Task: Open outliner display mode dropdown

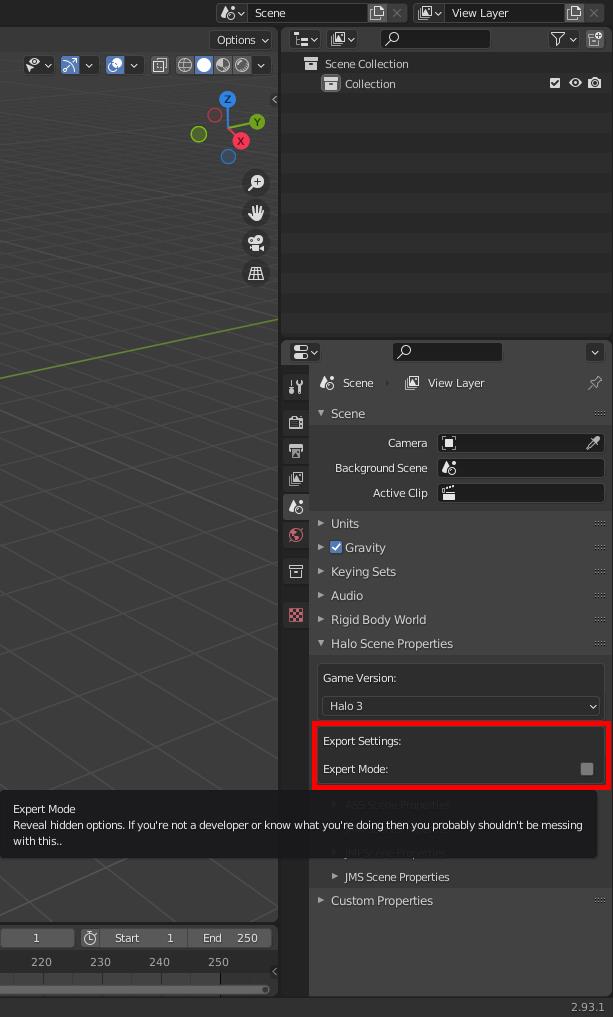Action: pos(343,40)
